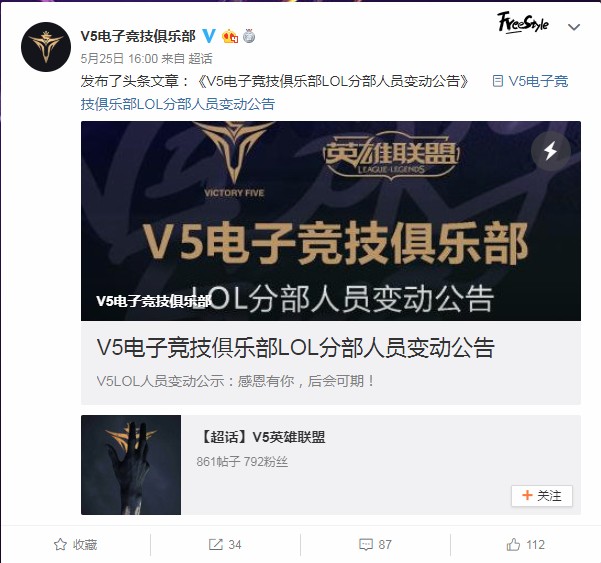Click the silver medal badge icon
The height and width of the screenshot is (563, 601).
(249, 36)
